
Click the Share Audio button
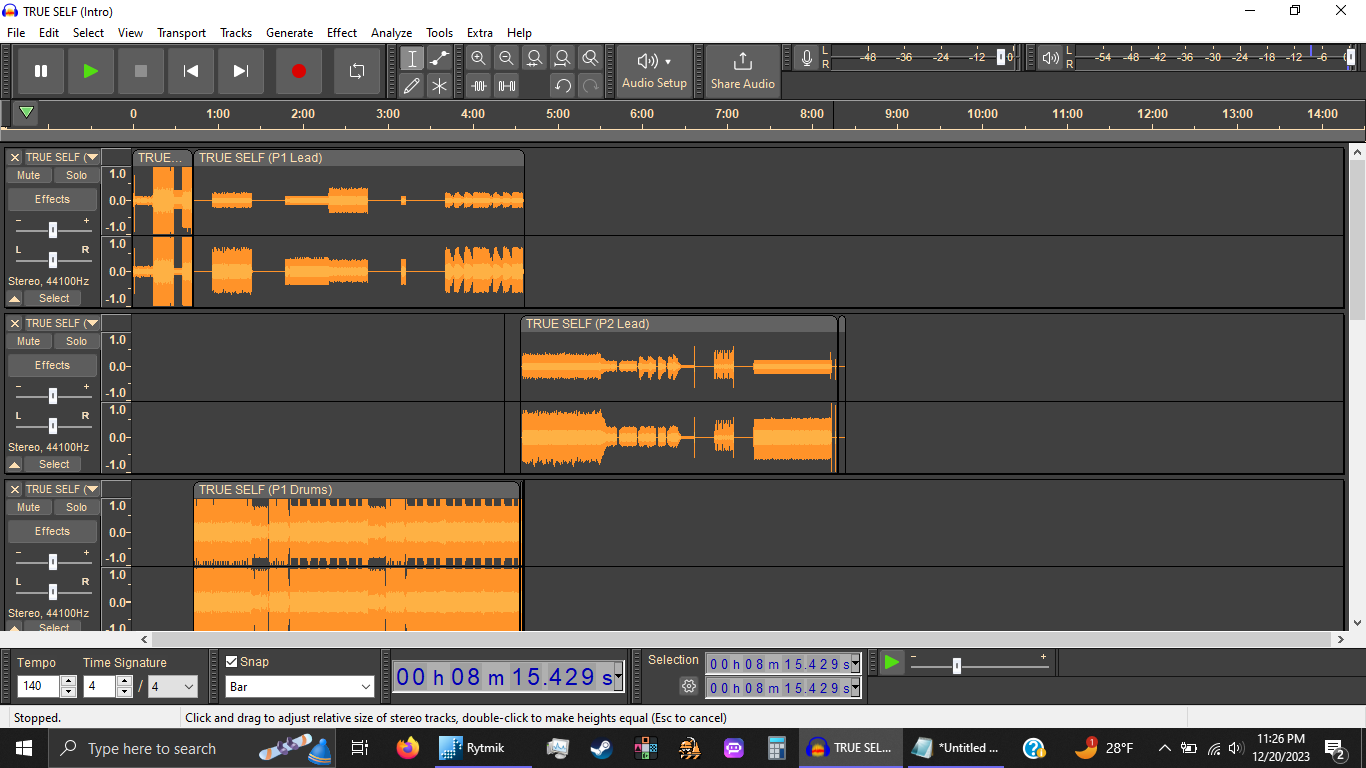click(x=742, y=71)
